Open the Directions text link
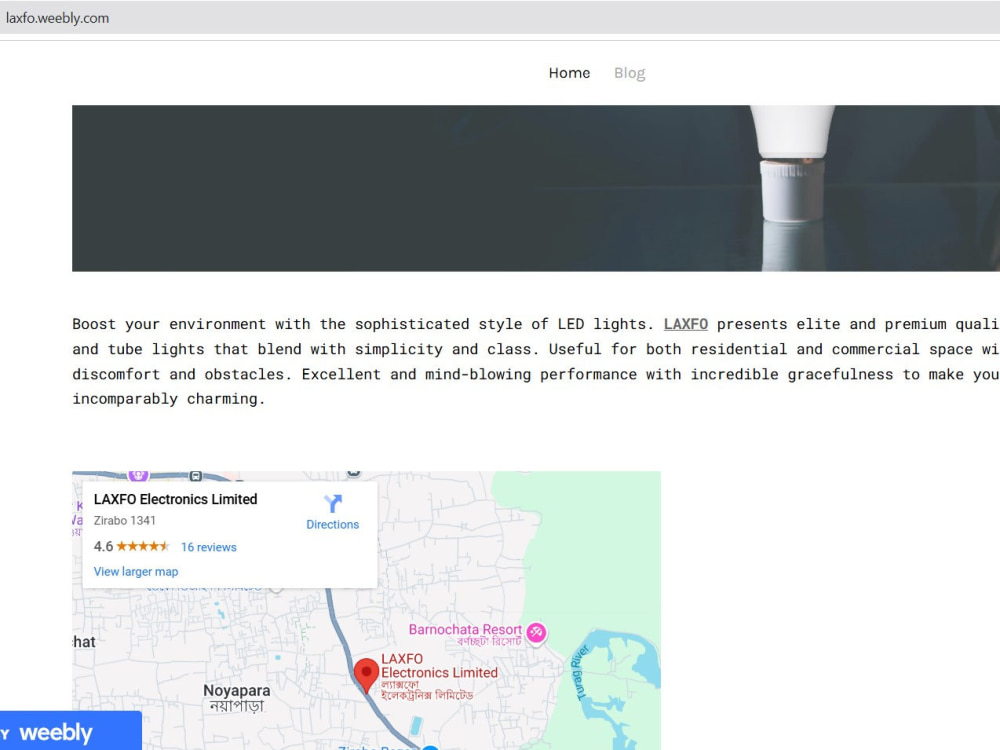 (332, 524)
